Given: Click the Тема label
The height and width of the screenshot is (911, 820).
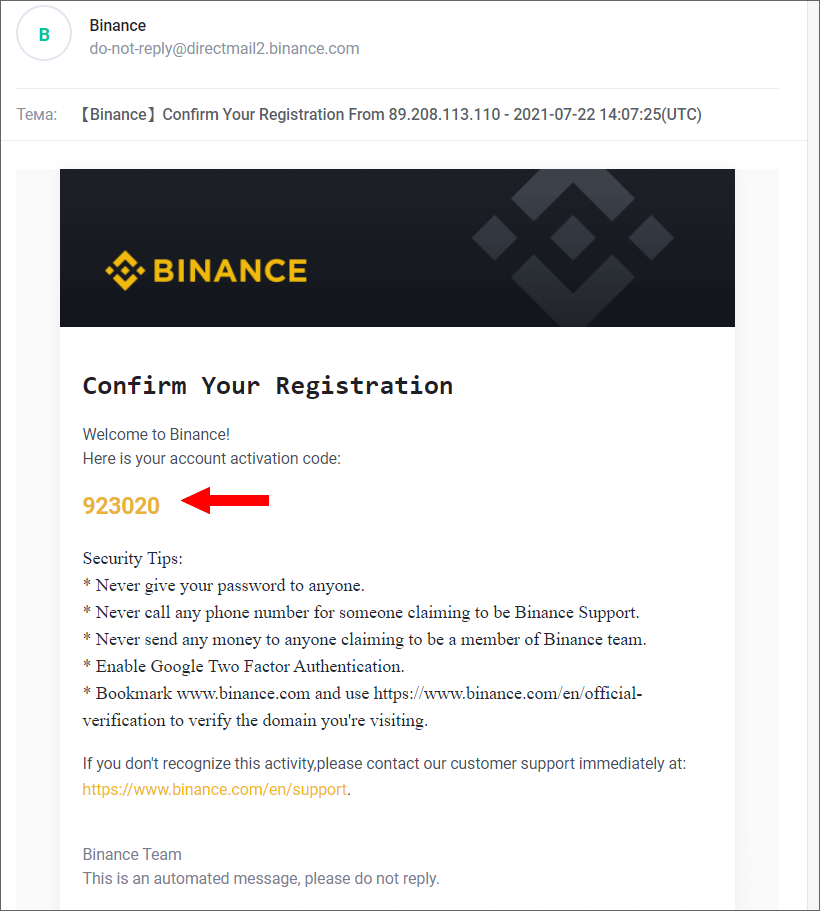Looking at the screenshot, I should point(37,114).
